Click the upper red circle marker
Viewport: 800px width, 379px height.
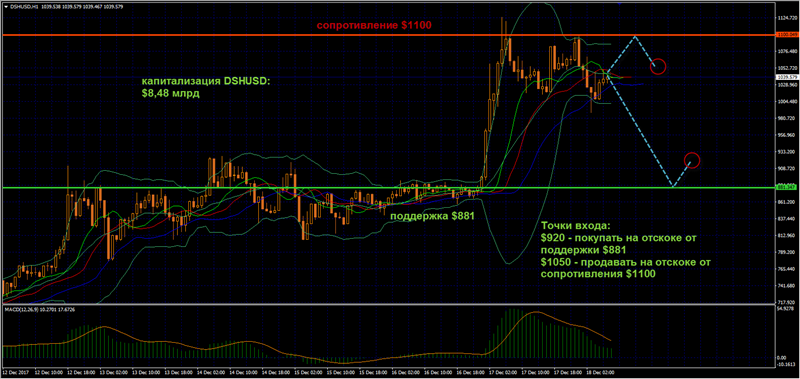(658, 66)
